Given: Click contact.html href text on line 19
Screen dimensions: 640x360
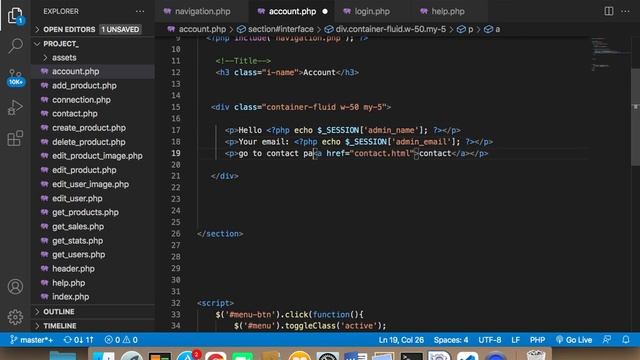Looking at the screenshot, I should (x=382, y=153).
